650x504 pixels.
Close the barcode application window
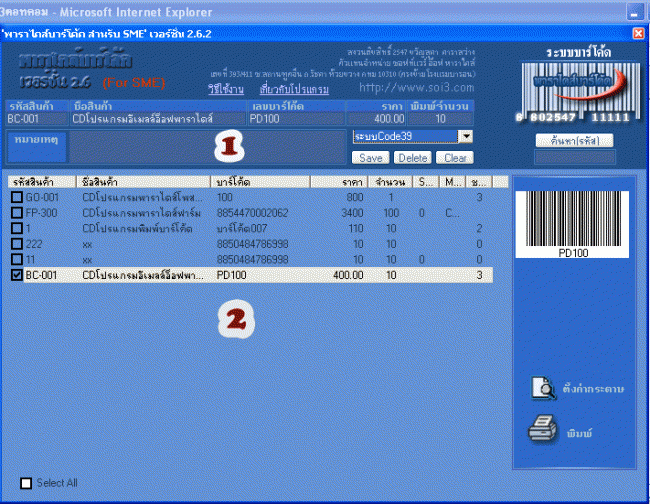[639, 33]
